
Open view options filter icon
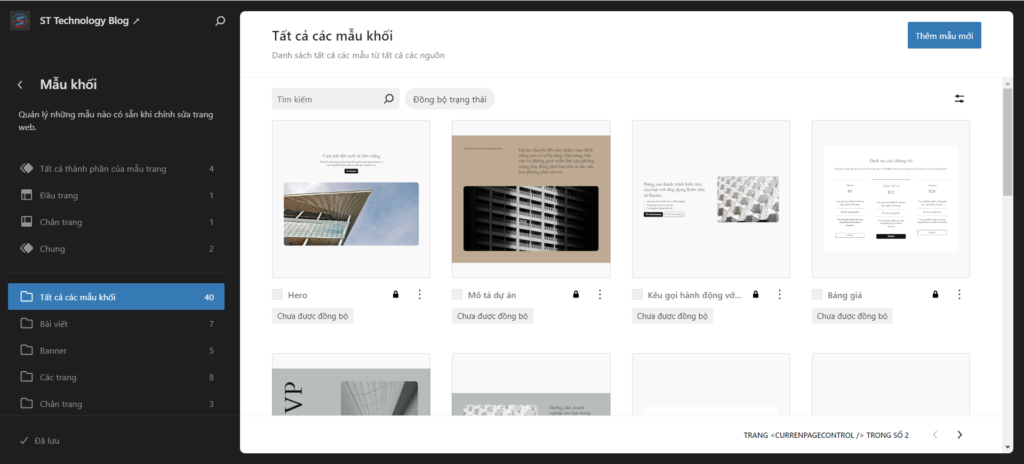[x=960, y=99]
